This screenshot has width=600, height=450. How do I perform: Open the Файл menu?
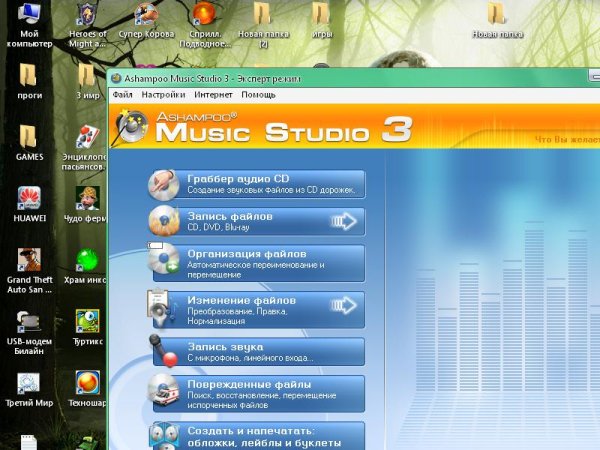pyautogui.click(x=122, y=95)
